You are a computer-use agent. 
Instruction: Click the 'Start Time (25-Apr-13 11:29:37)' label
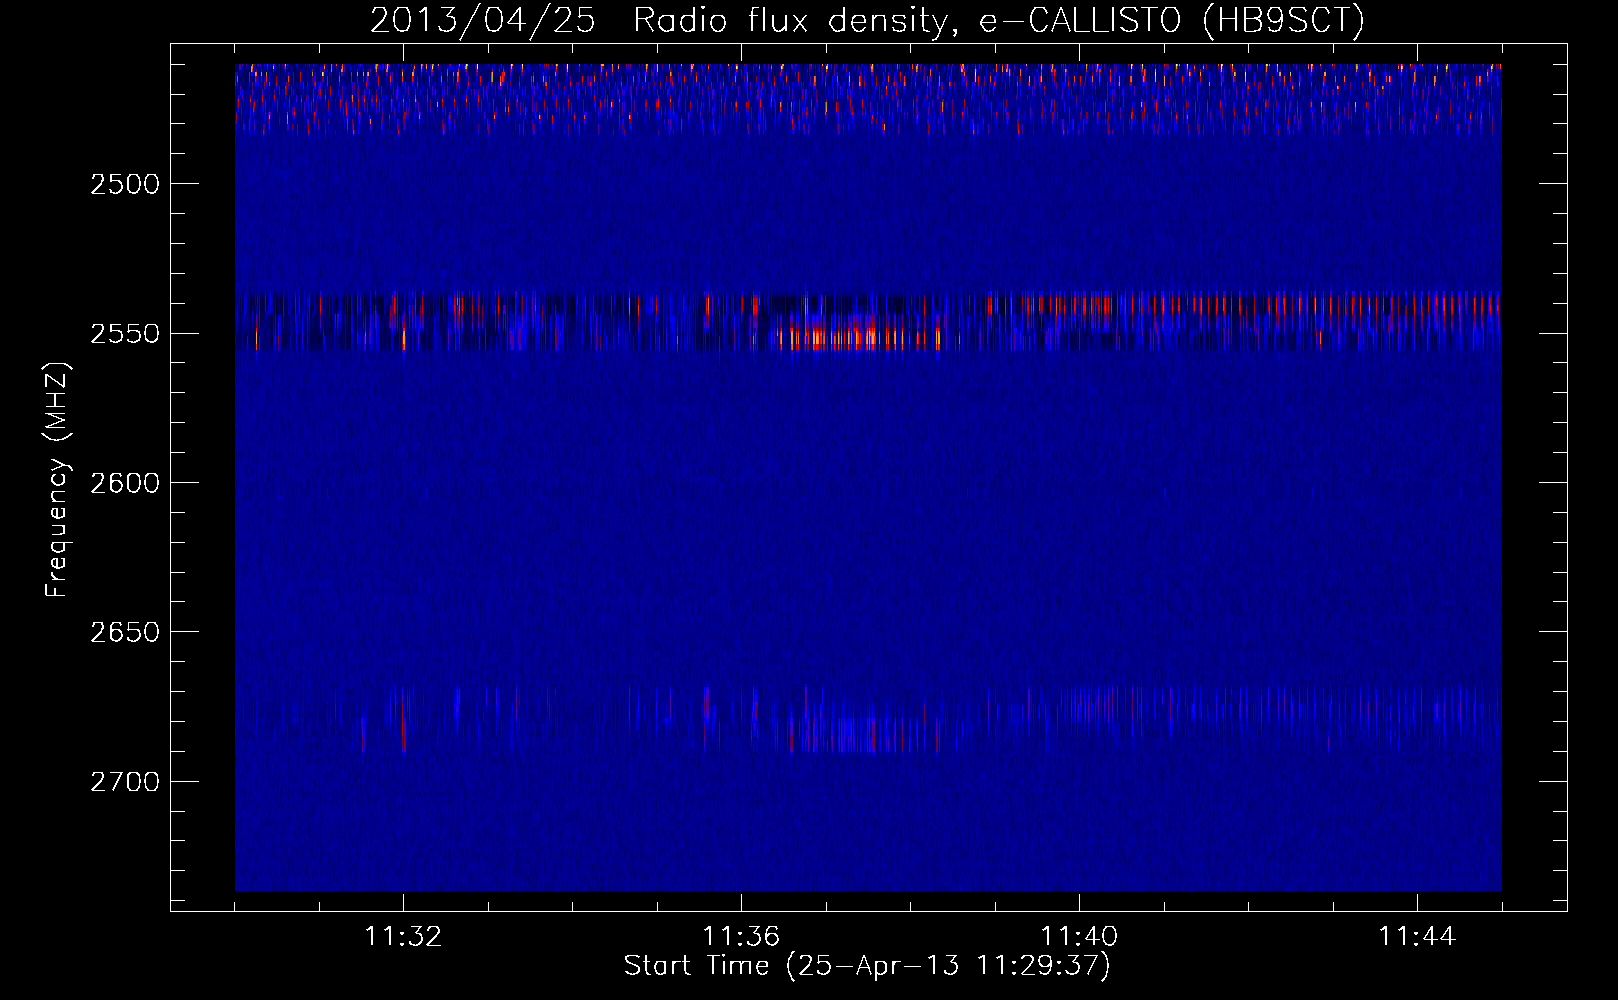click(867, 966)
